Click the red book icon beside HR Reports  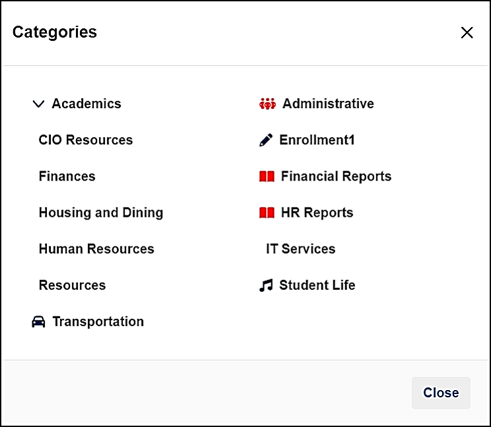267,213
